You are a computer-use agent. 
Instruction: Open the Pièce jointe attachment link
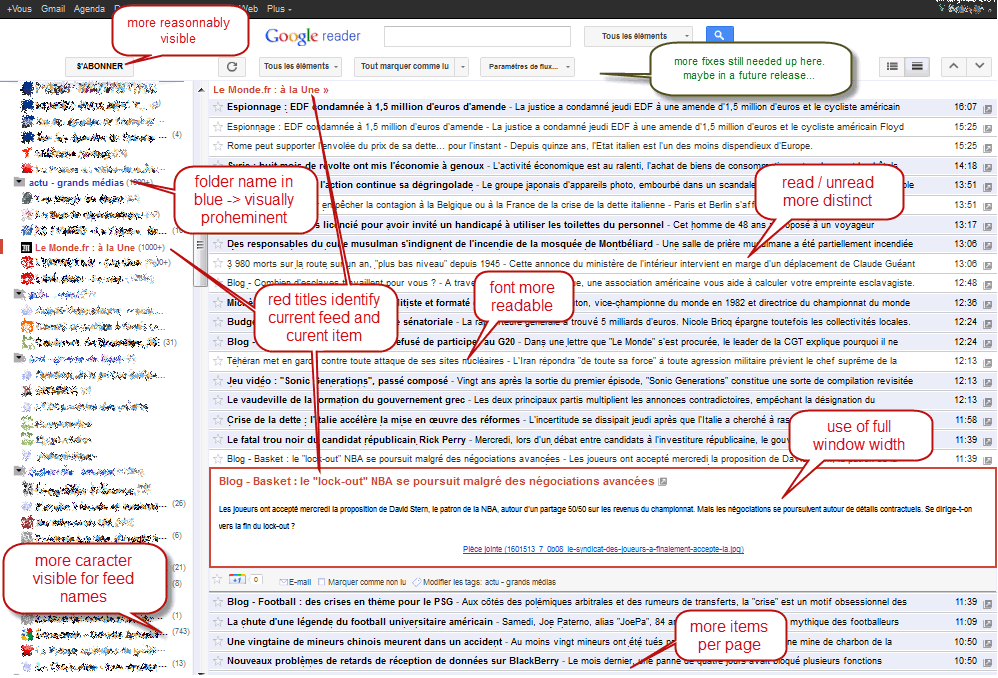(603, 549)
